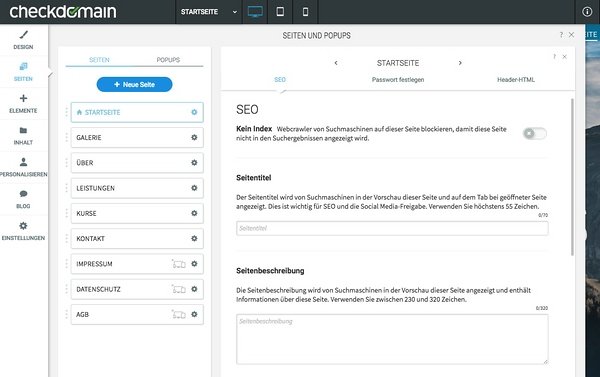Switch to mobile phone preview mode
The height and width of the screenshot is (377, 600).
tap(305, 12)
